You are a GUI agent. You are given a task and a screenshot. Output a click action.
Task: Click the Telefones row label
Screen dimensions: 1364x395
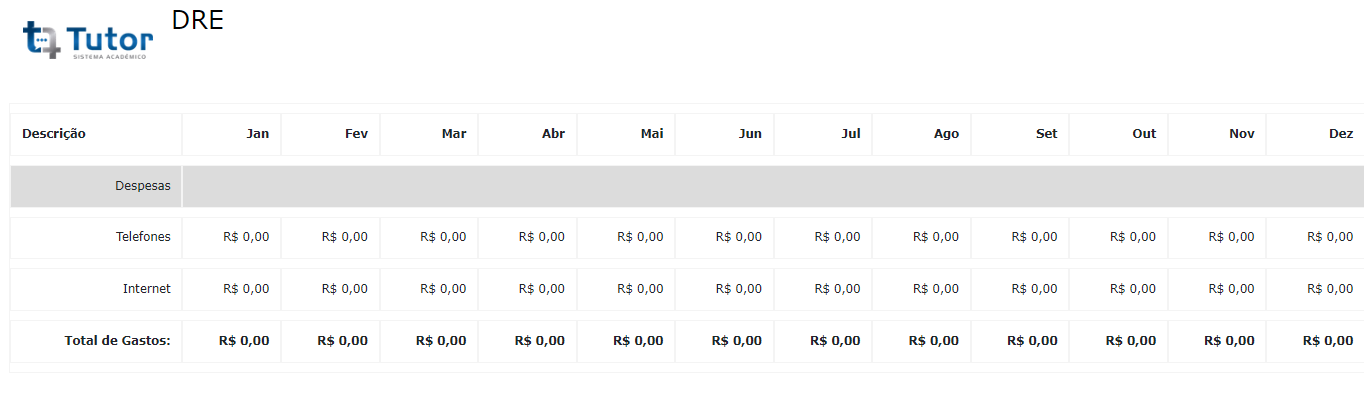click(x=143, y=237)
